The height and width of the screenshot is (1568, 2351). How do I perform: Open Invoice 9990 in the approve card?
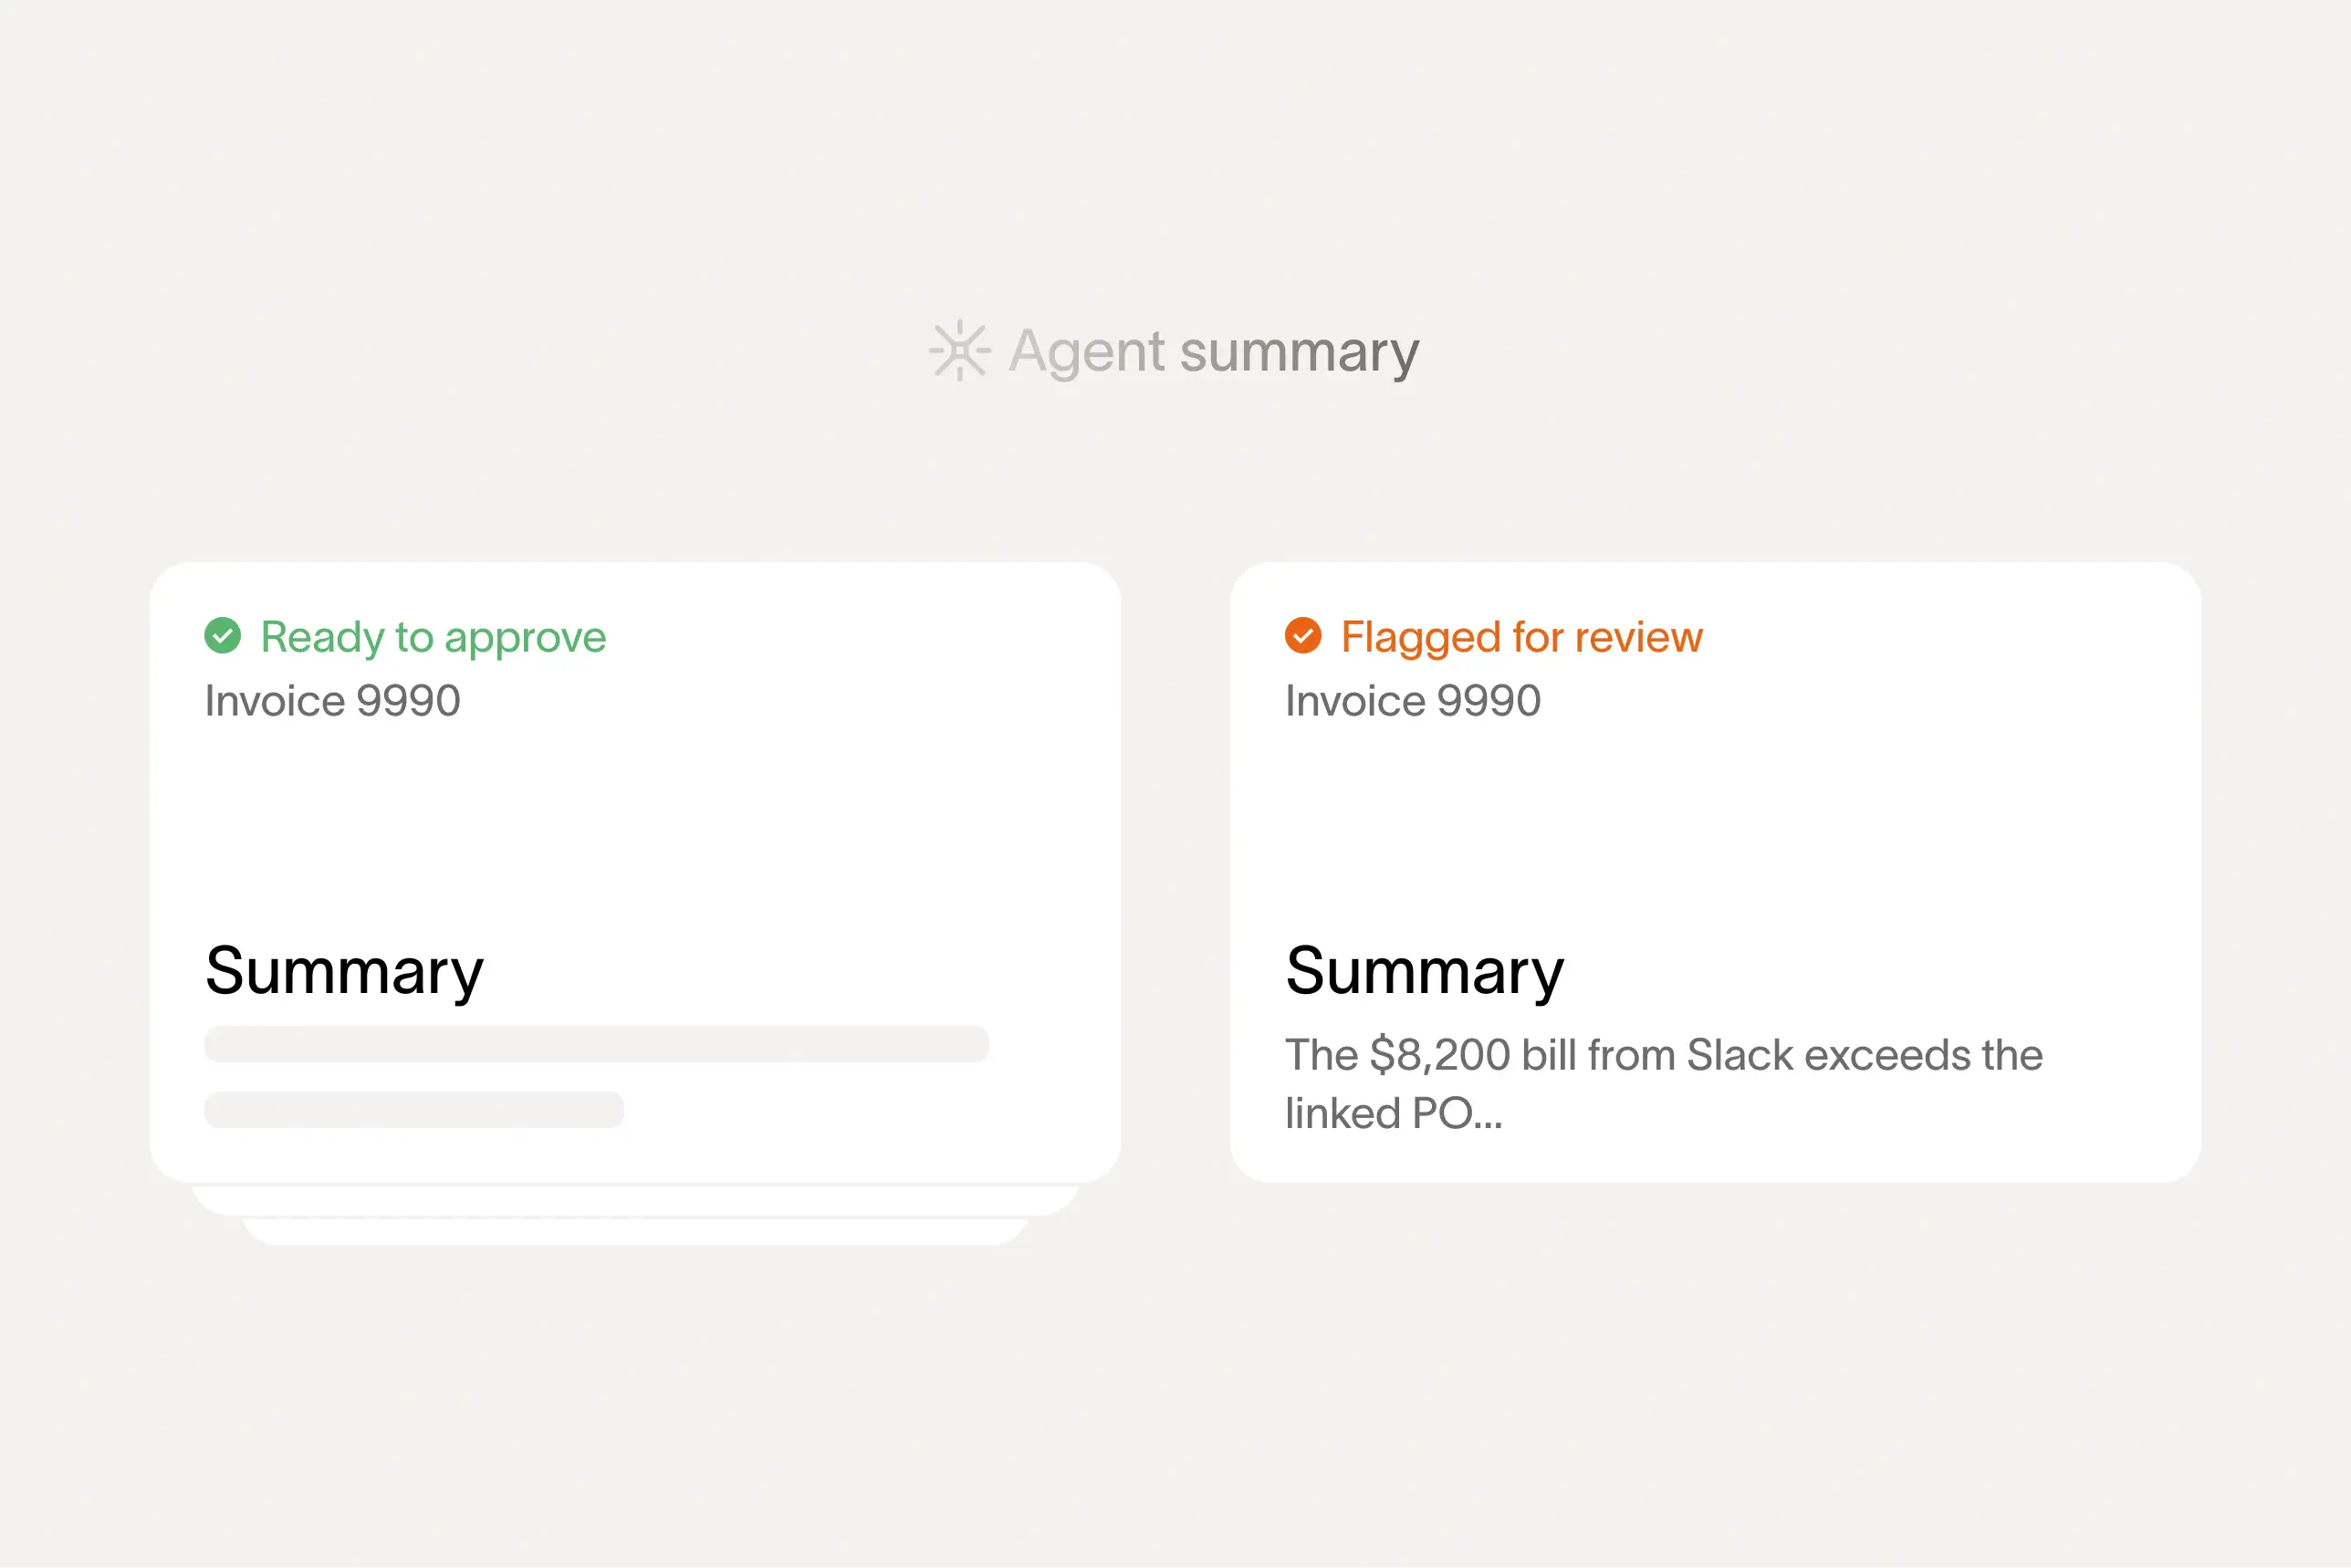point(332,701)
